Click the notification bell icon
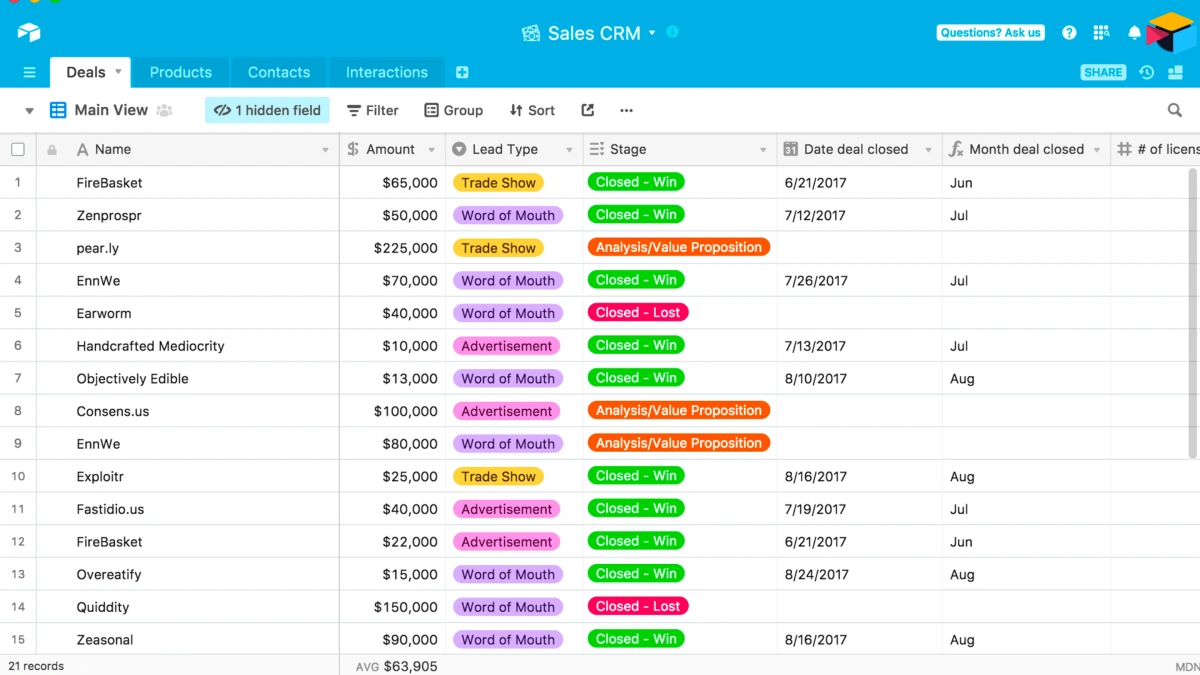The width and height of the screenshot is (1200, 675). pyautogui.click(x=1134, y=32)
